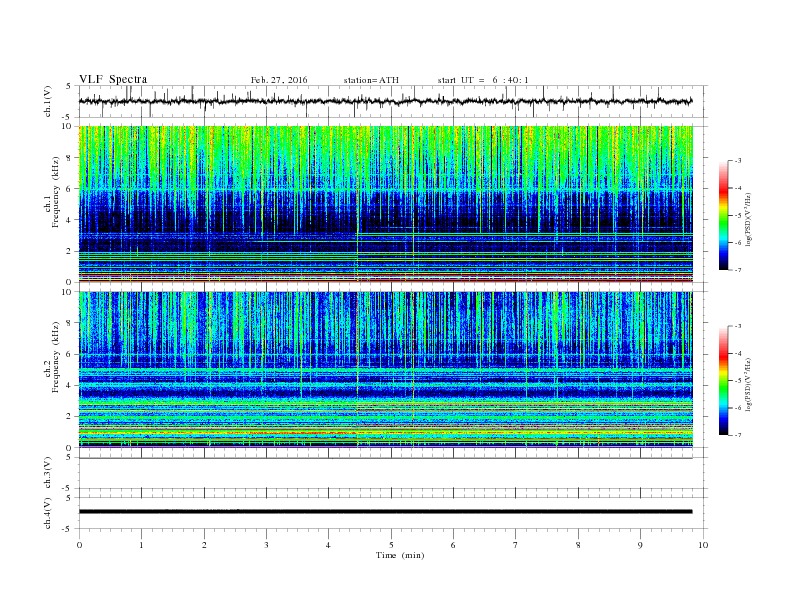
Task: Click the "-5" label on ch.2 color bar
Action: [x=738, y=380]
